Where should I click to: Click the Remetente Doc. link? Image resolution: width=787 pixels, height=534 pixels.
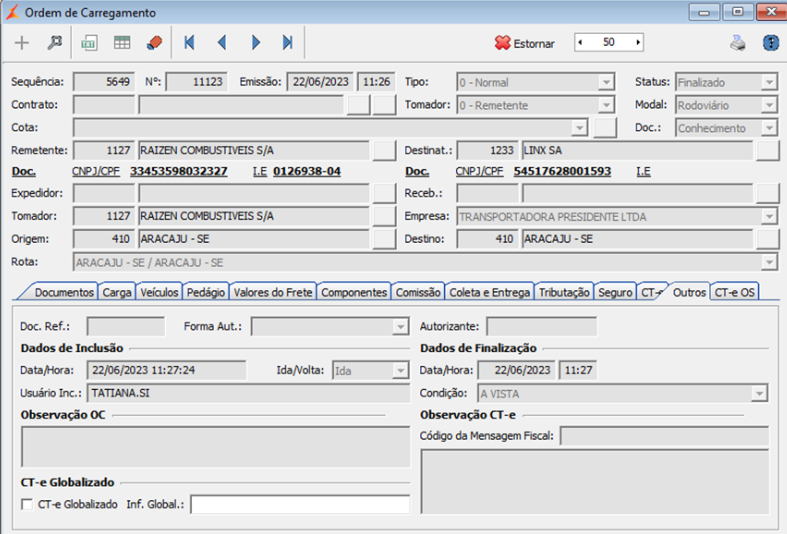(24, 172)
